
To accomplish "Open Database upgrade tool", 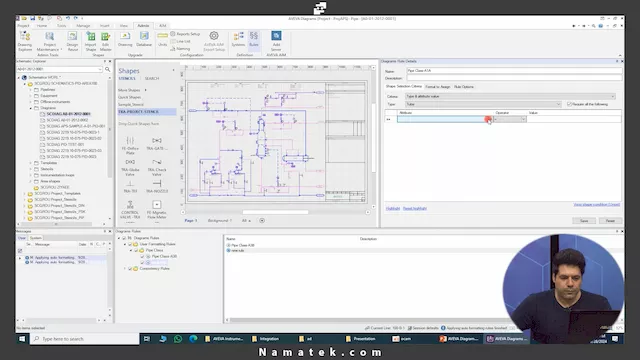I will point(144,39).
